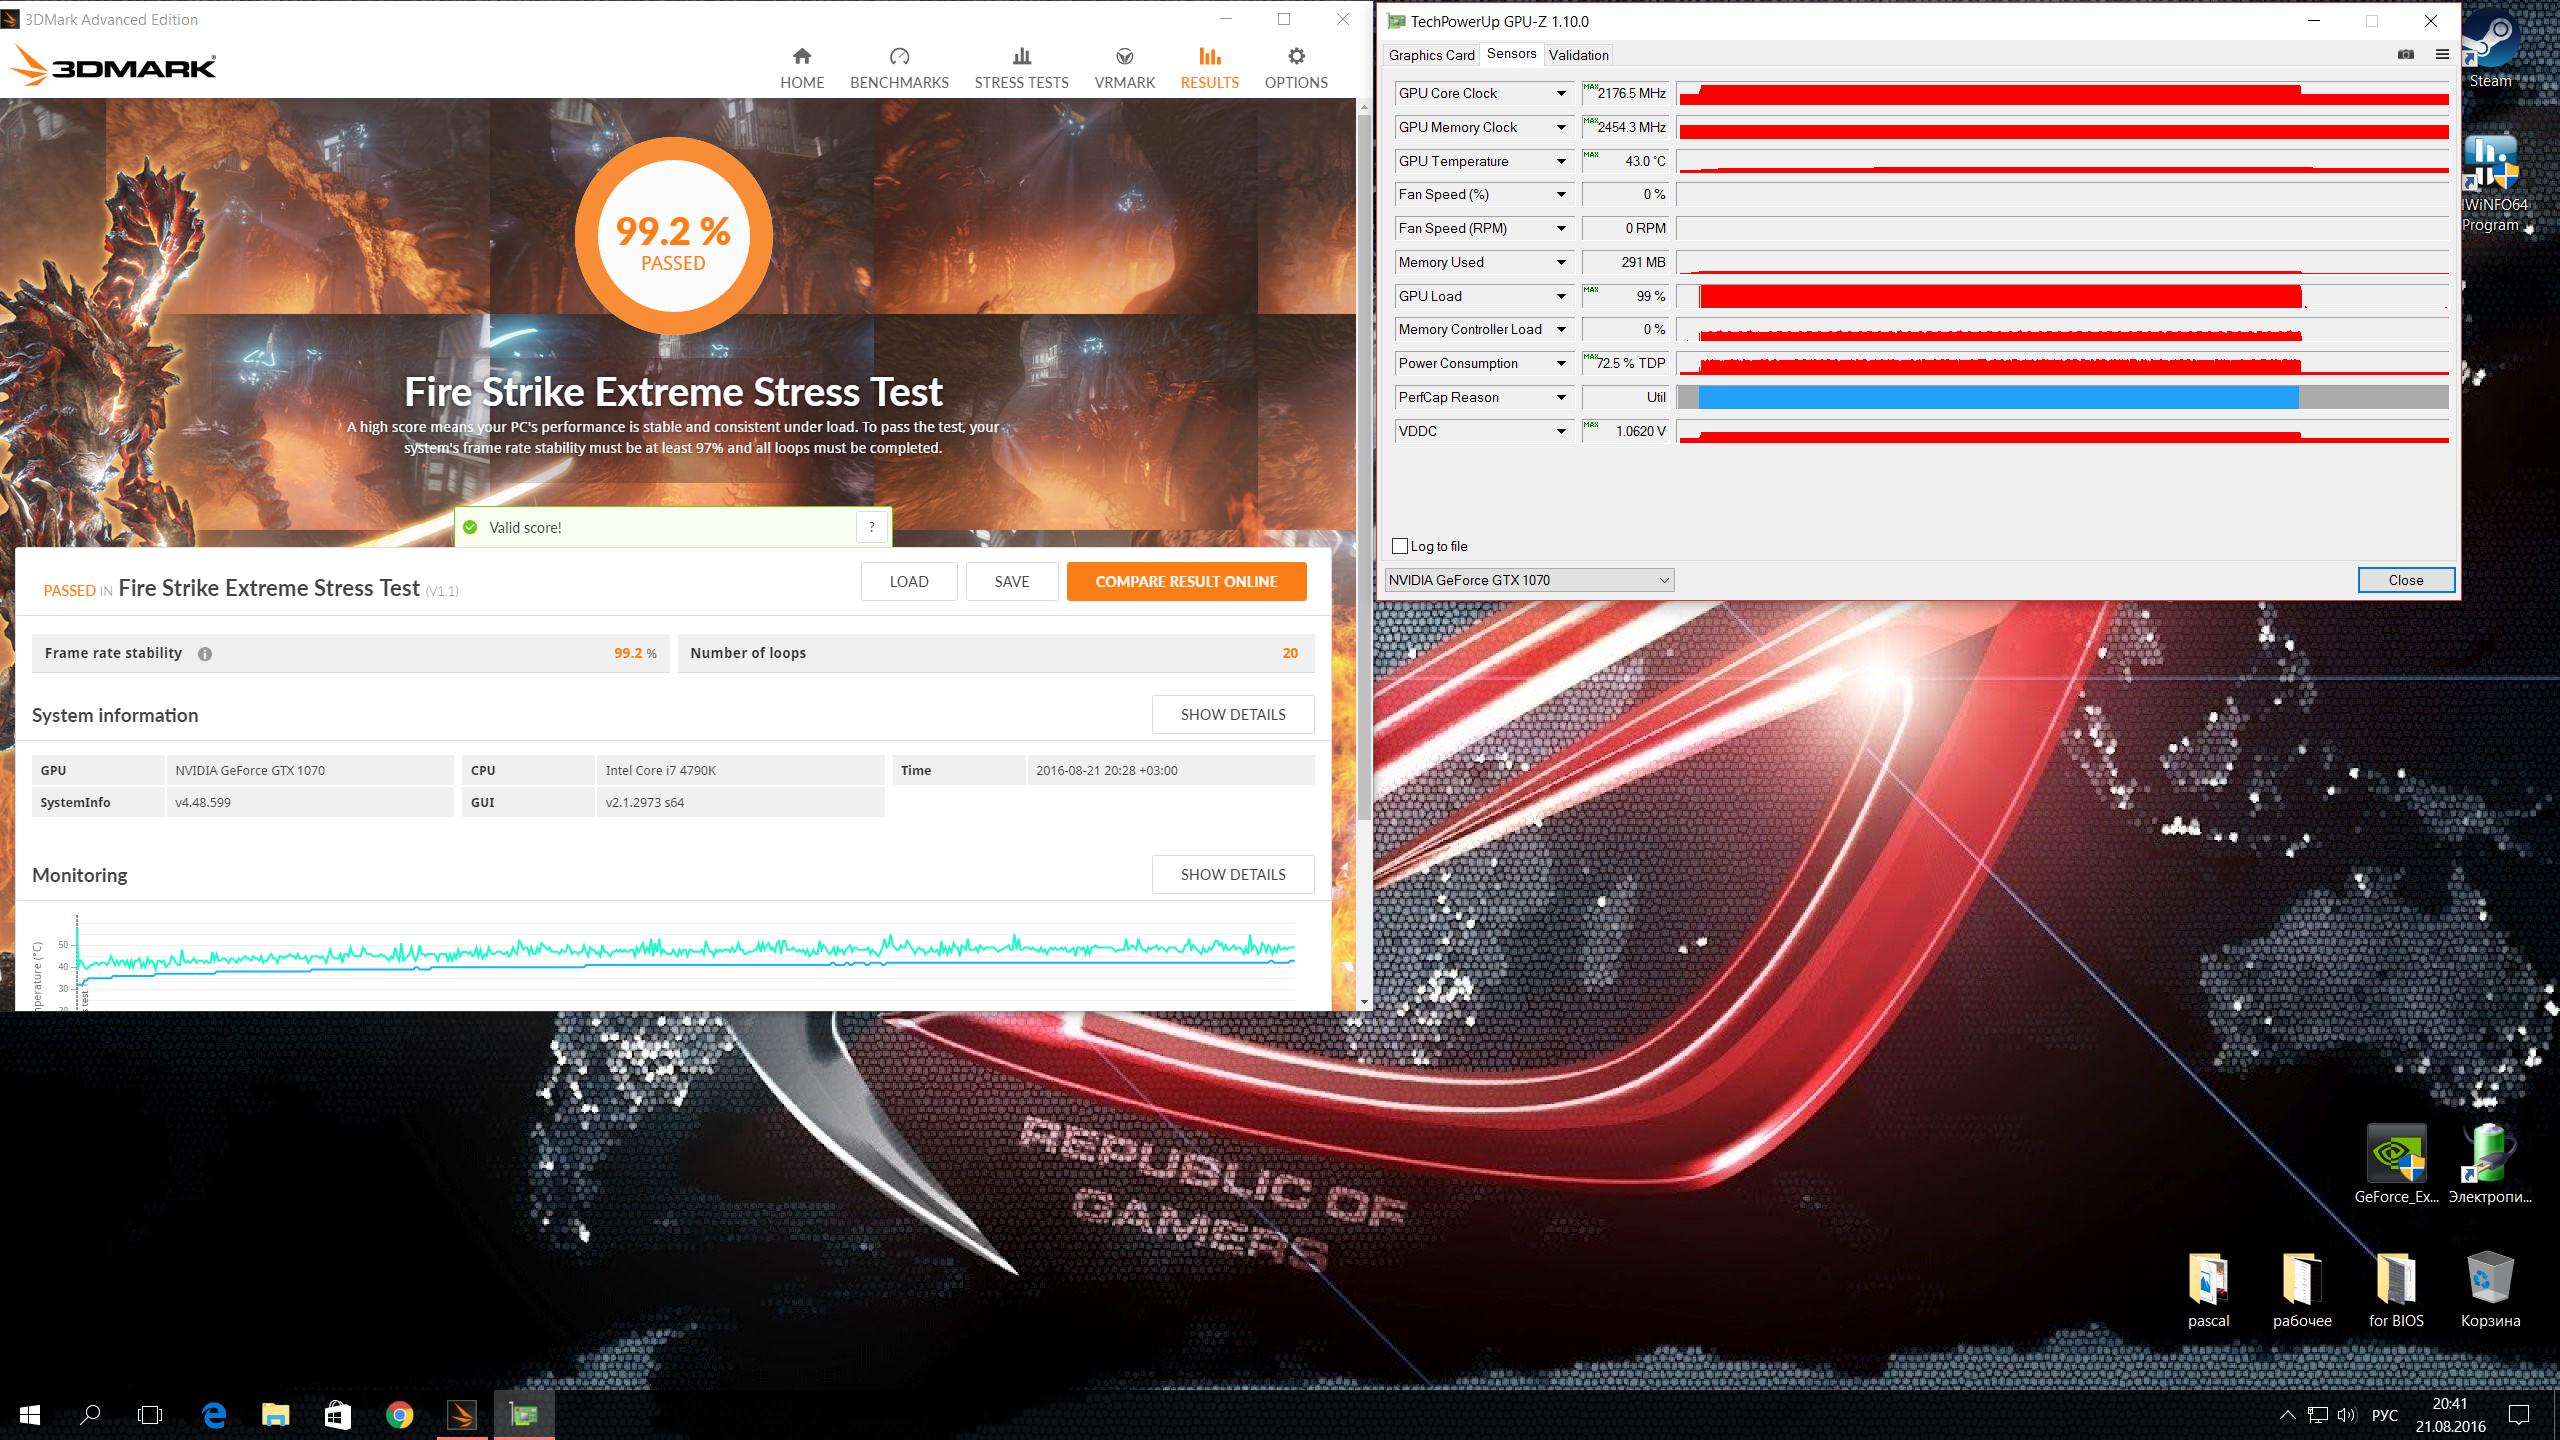Open OPTIONS gear icon

coord(1296,56)
